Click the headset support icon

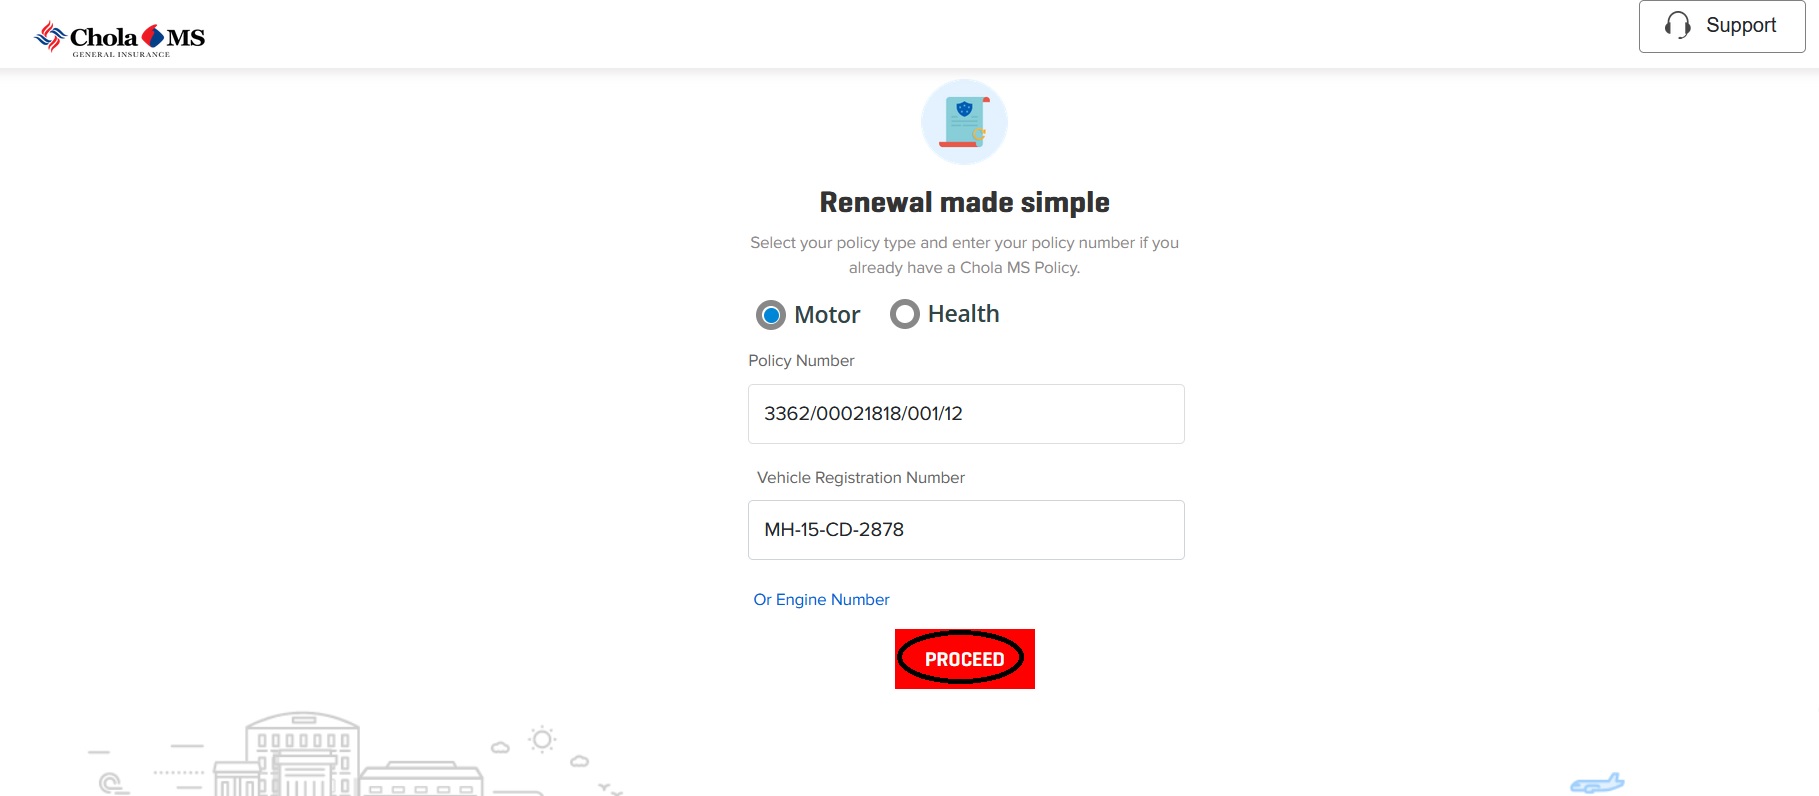click(1677, 26)
